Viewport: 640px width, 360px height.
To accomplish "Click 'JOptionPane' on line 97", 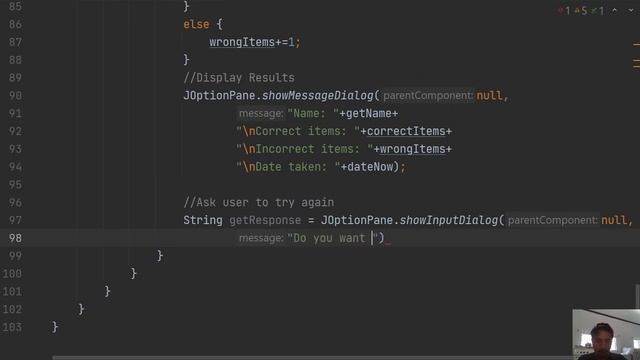I will coord(357,220).
